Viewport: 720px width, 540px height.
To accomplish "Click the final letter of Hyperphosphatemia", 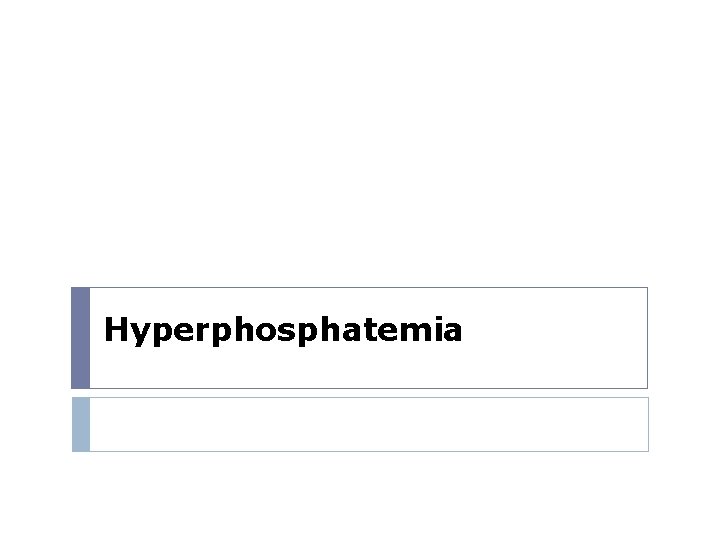I will (x=452, y=332).
